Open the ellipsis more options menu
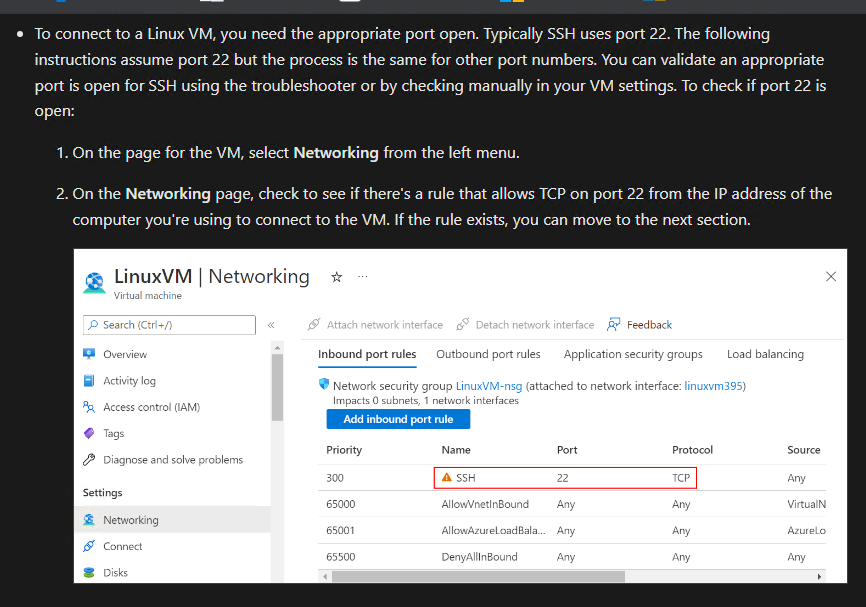 [362, 276]
